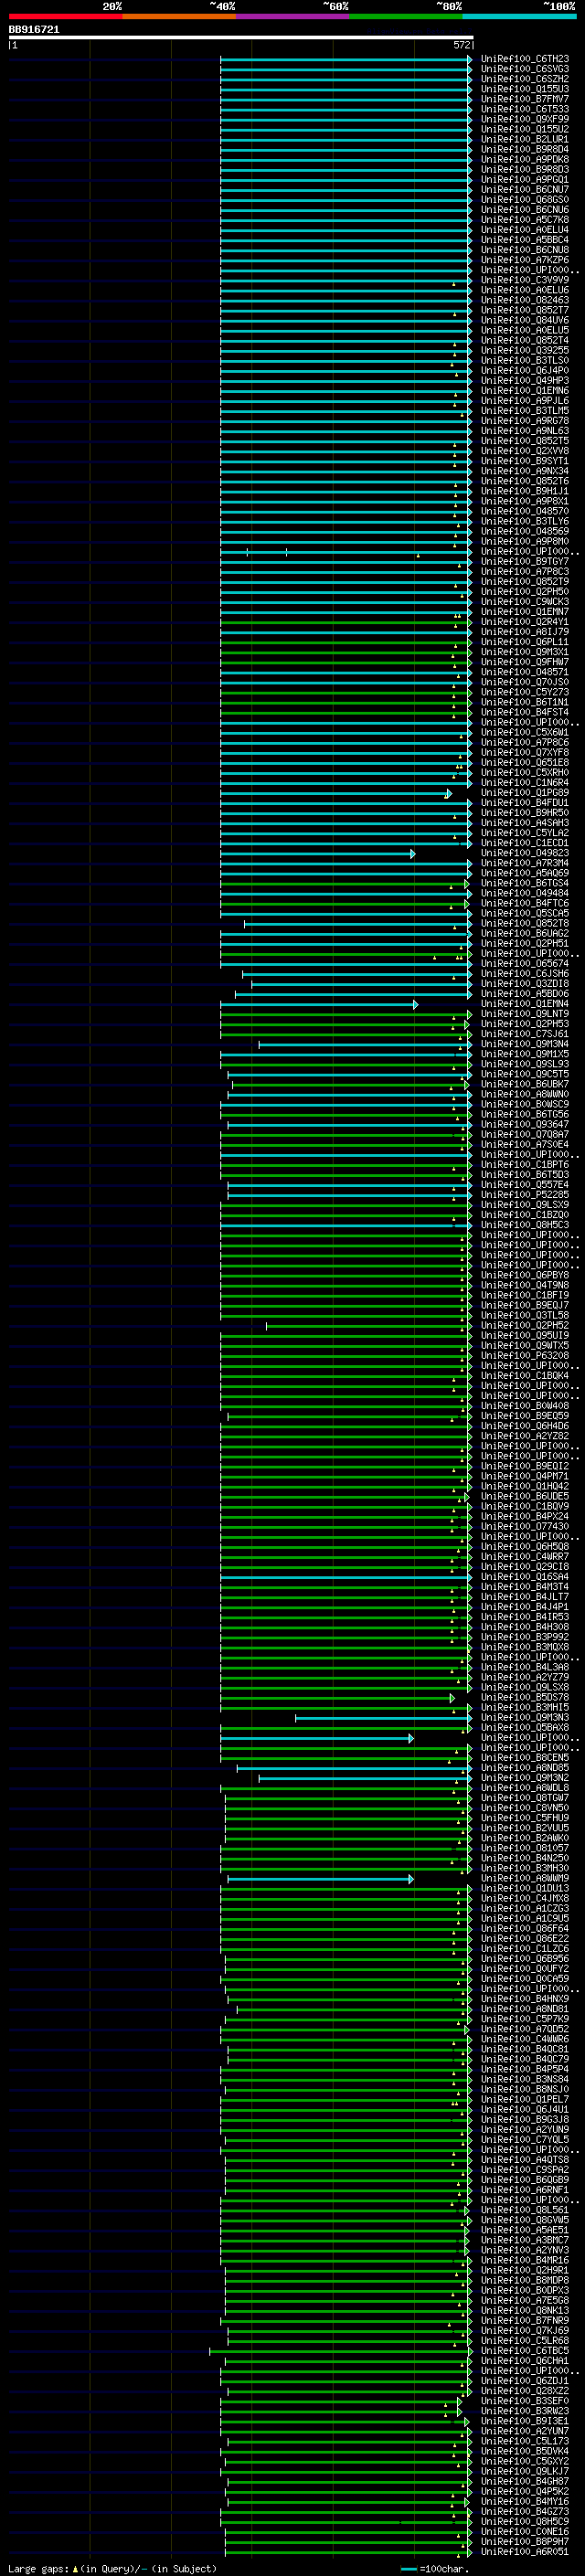
Task: Select hit label UniRef100_A0ELU4
Action: coord(525,230)
